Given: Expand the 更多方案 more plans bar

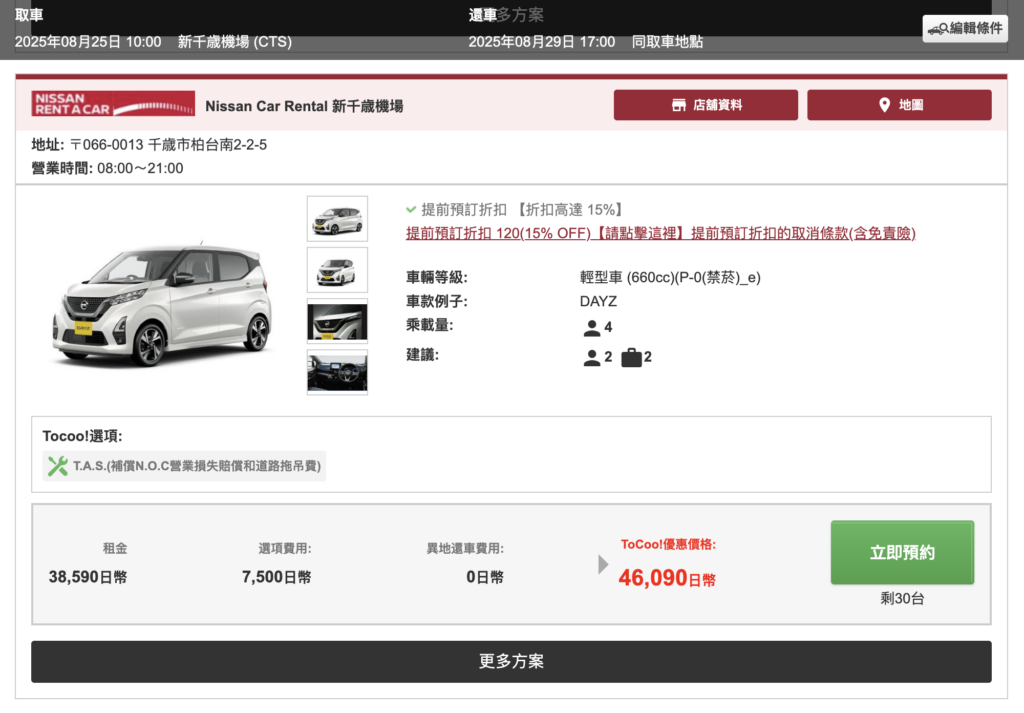Looking at the screenshot, I should click(511, 661).
